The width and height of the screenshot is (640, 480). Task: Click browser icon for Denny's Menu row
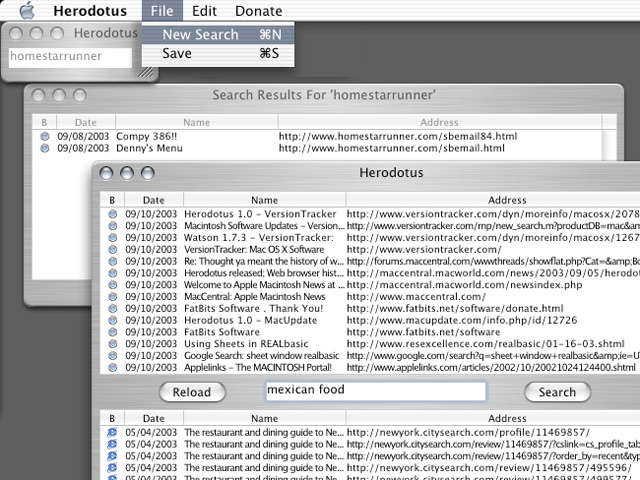coord(45,148)
